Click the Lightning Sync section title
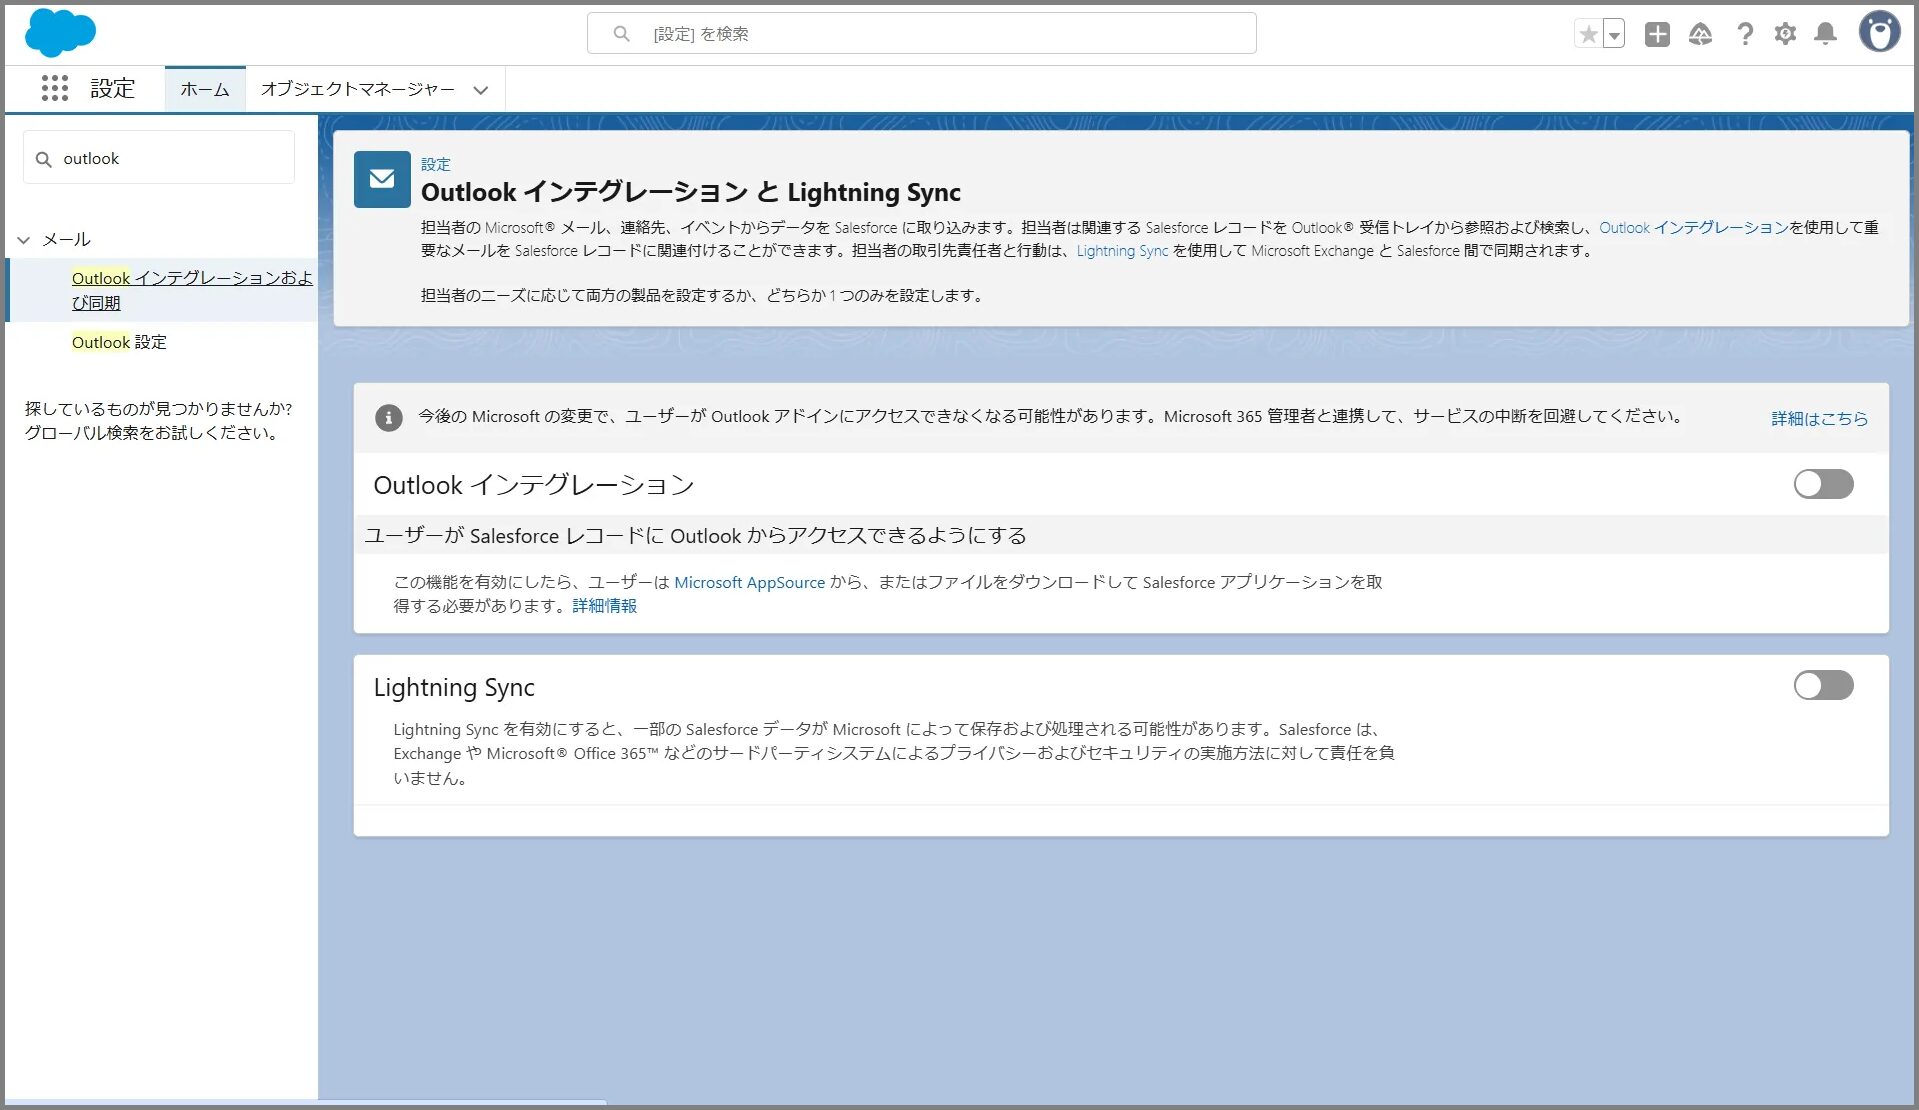 (454, 687)
